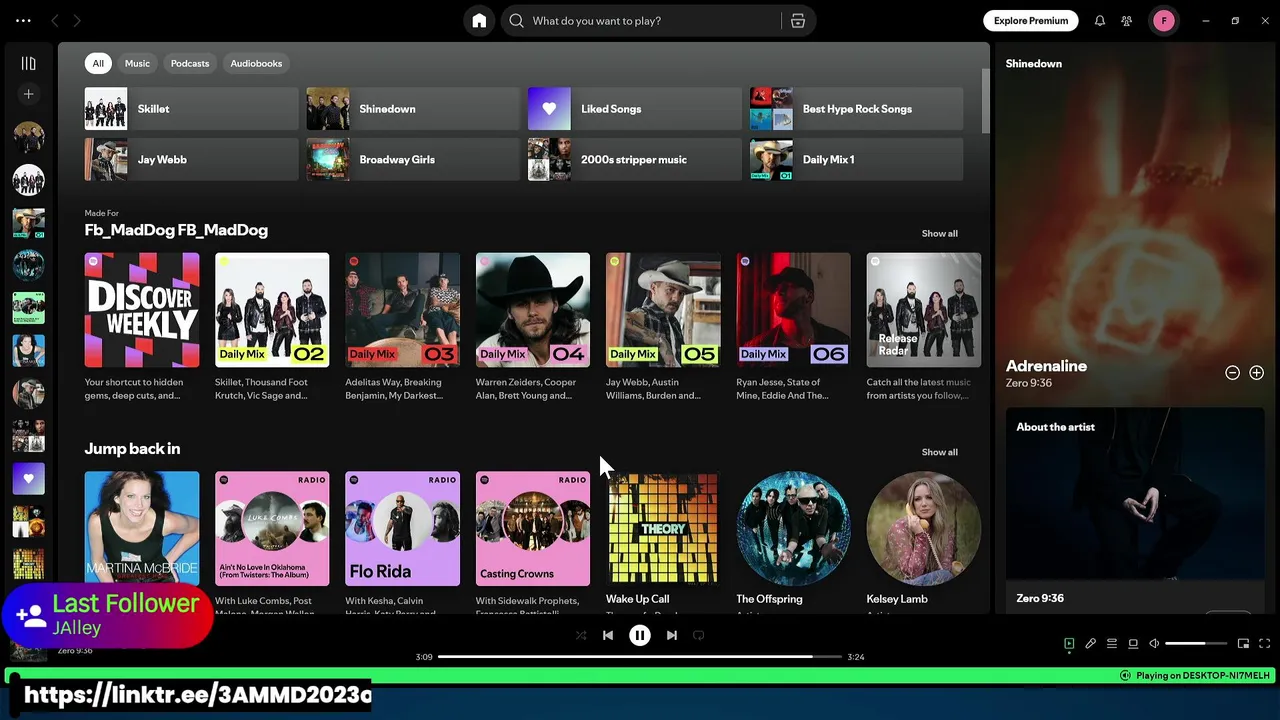Open the Daily Mix 03 card
The height and width of the screenshot is (720, 1280).
(x=402, y=327)
